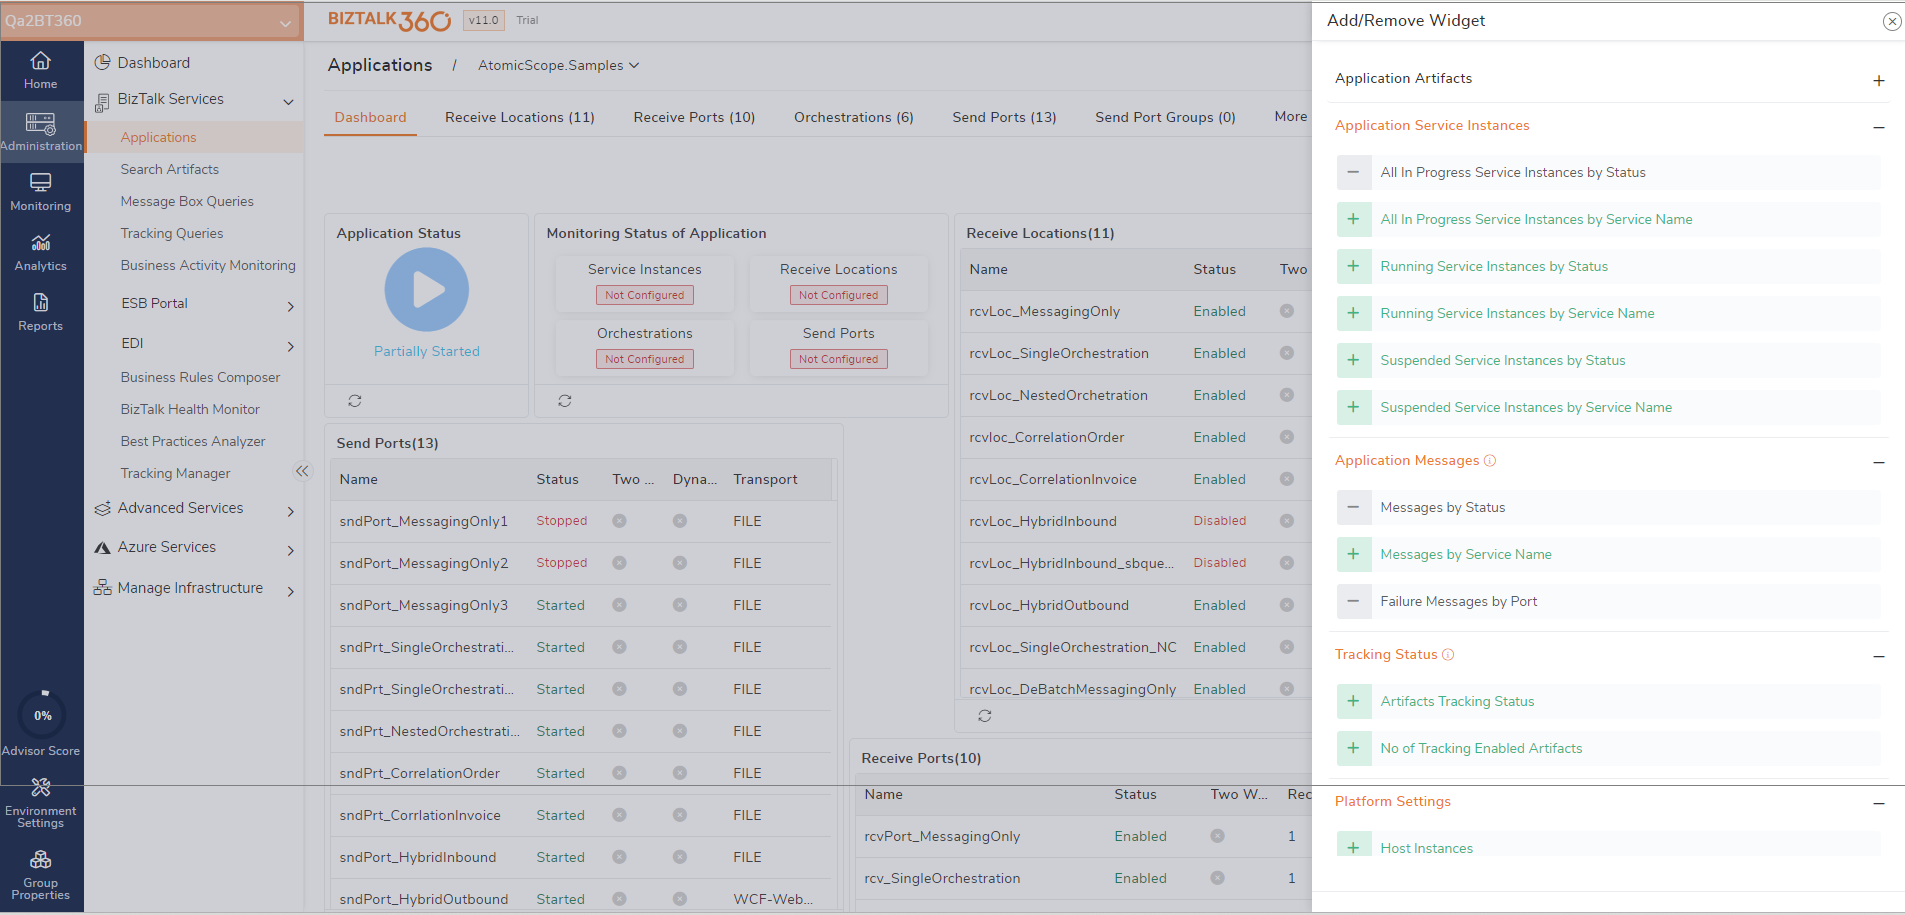Open the AtomicScope.Samples application dropdown
The width and height of the screenshot is (1905, 915).
tap(558, 65)
